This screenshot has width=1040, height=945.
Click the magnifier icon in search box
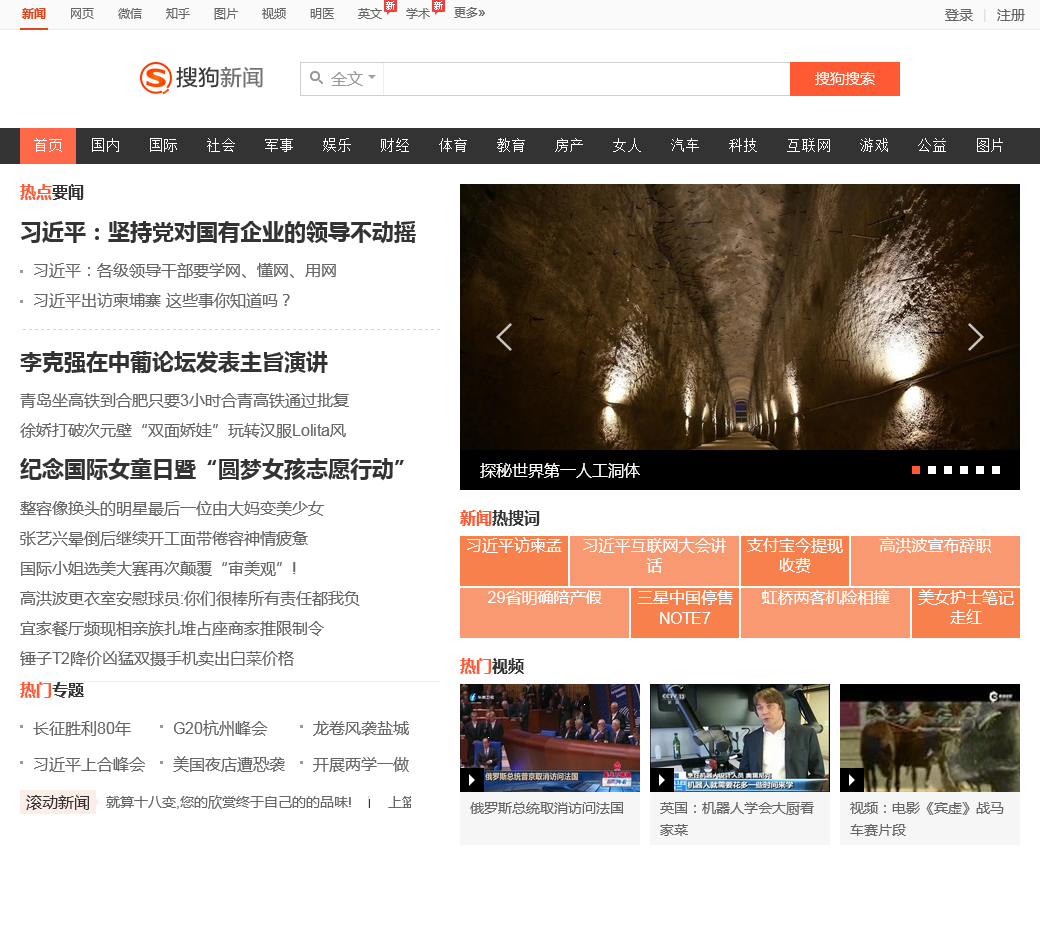tap(316, 78)
